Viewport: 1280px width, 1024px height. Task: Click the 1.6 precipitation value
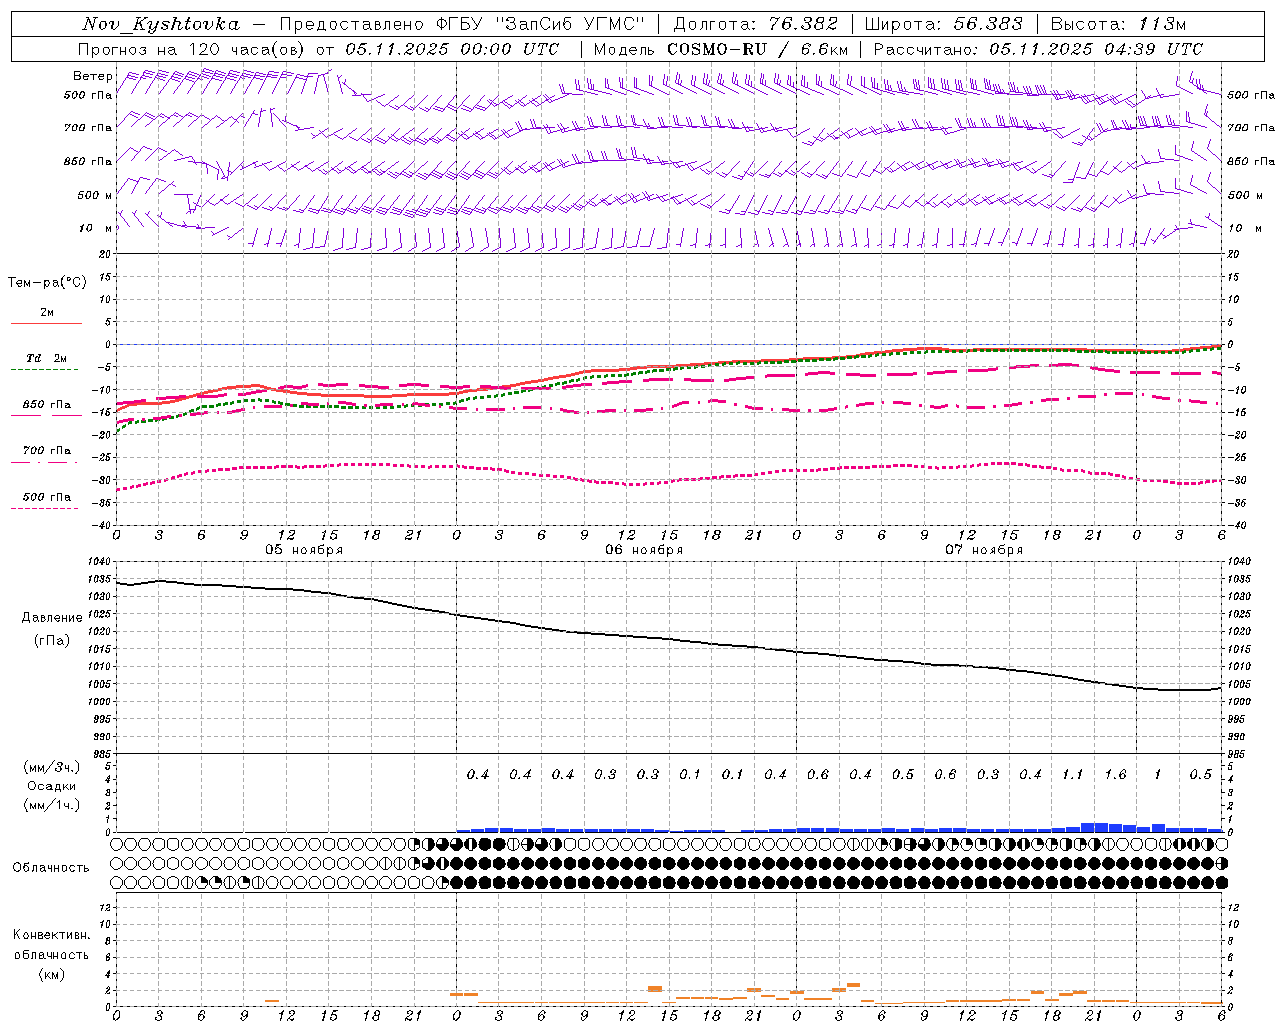point(1115,774)
